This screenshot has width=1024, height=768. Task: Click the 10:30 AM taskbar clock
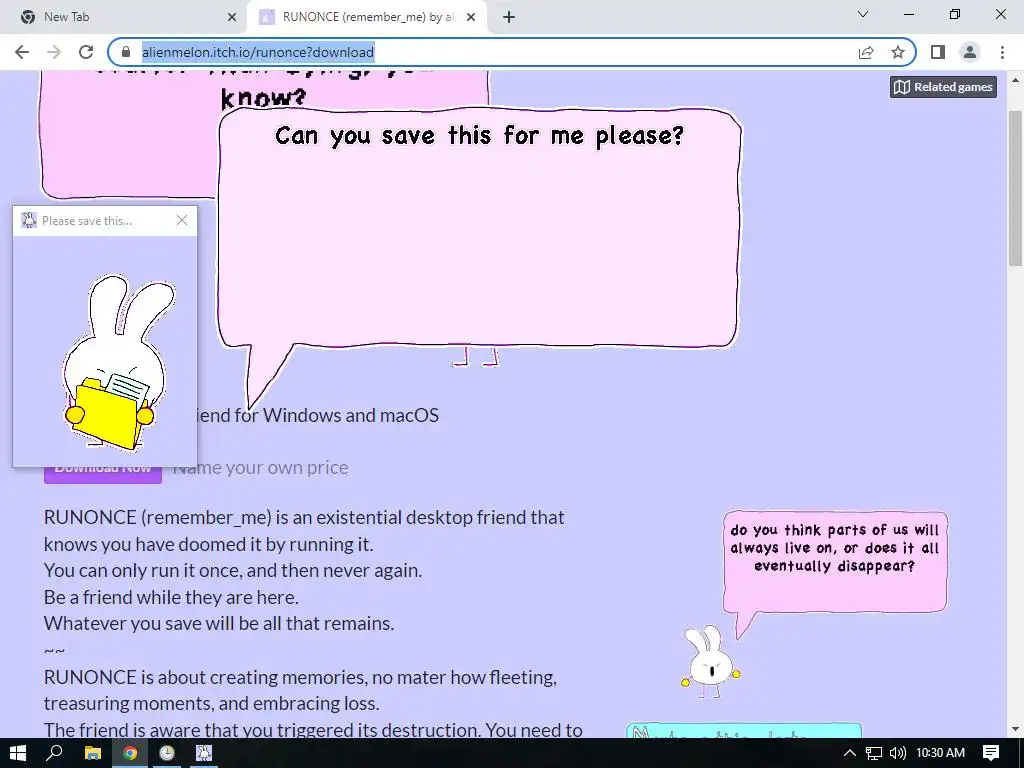coord(940,753)
